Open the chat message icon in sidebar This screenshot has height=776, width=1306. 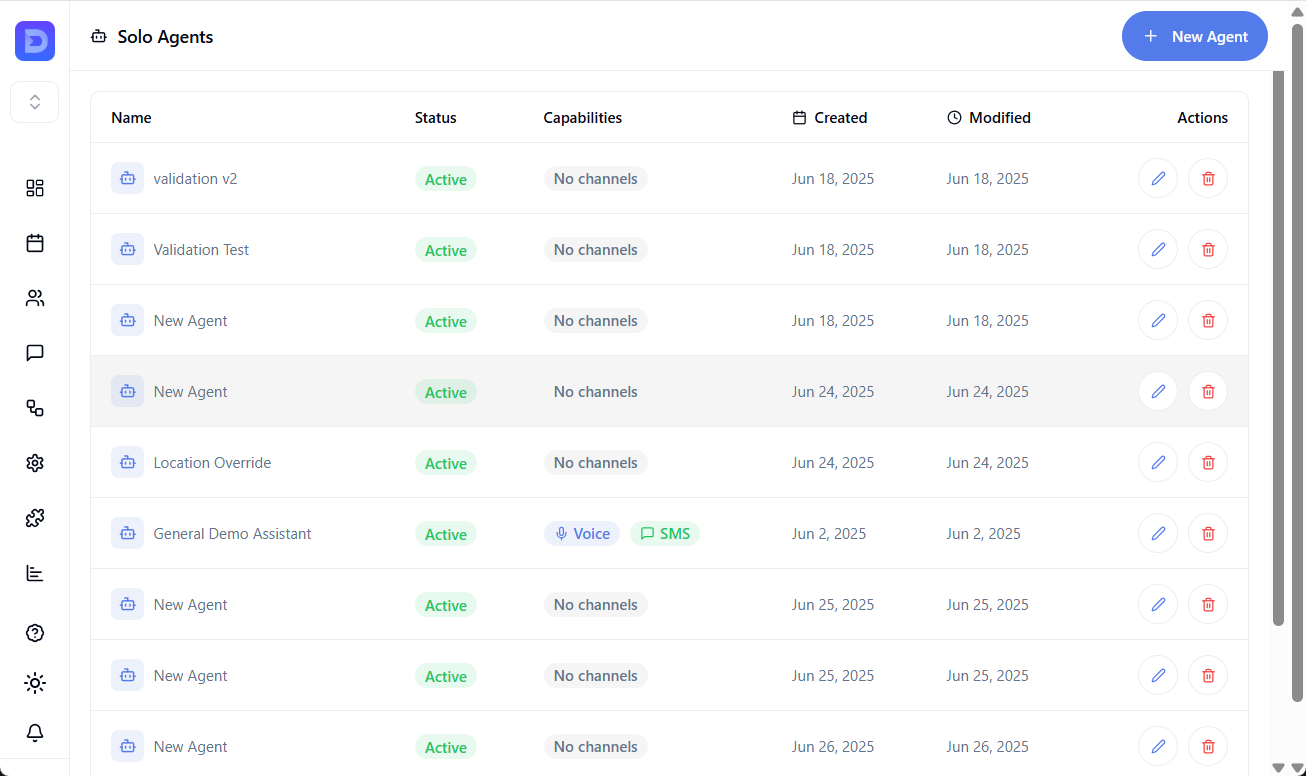[x=35, y=353]
